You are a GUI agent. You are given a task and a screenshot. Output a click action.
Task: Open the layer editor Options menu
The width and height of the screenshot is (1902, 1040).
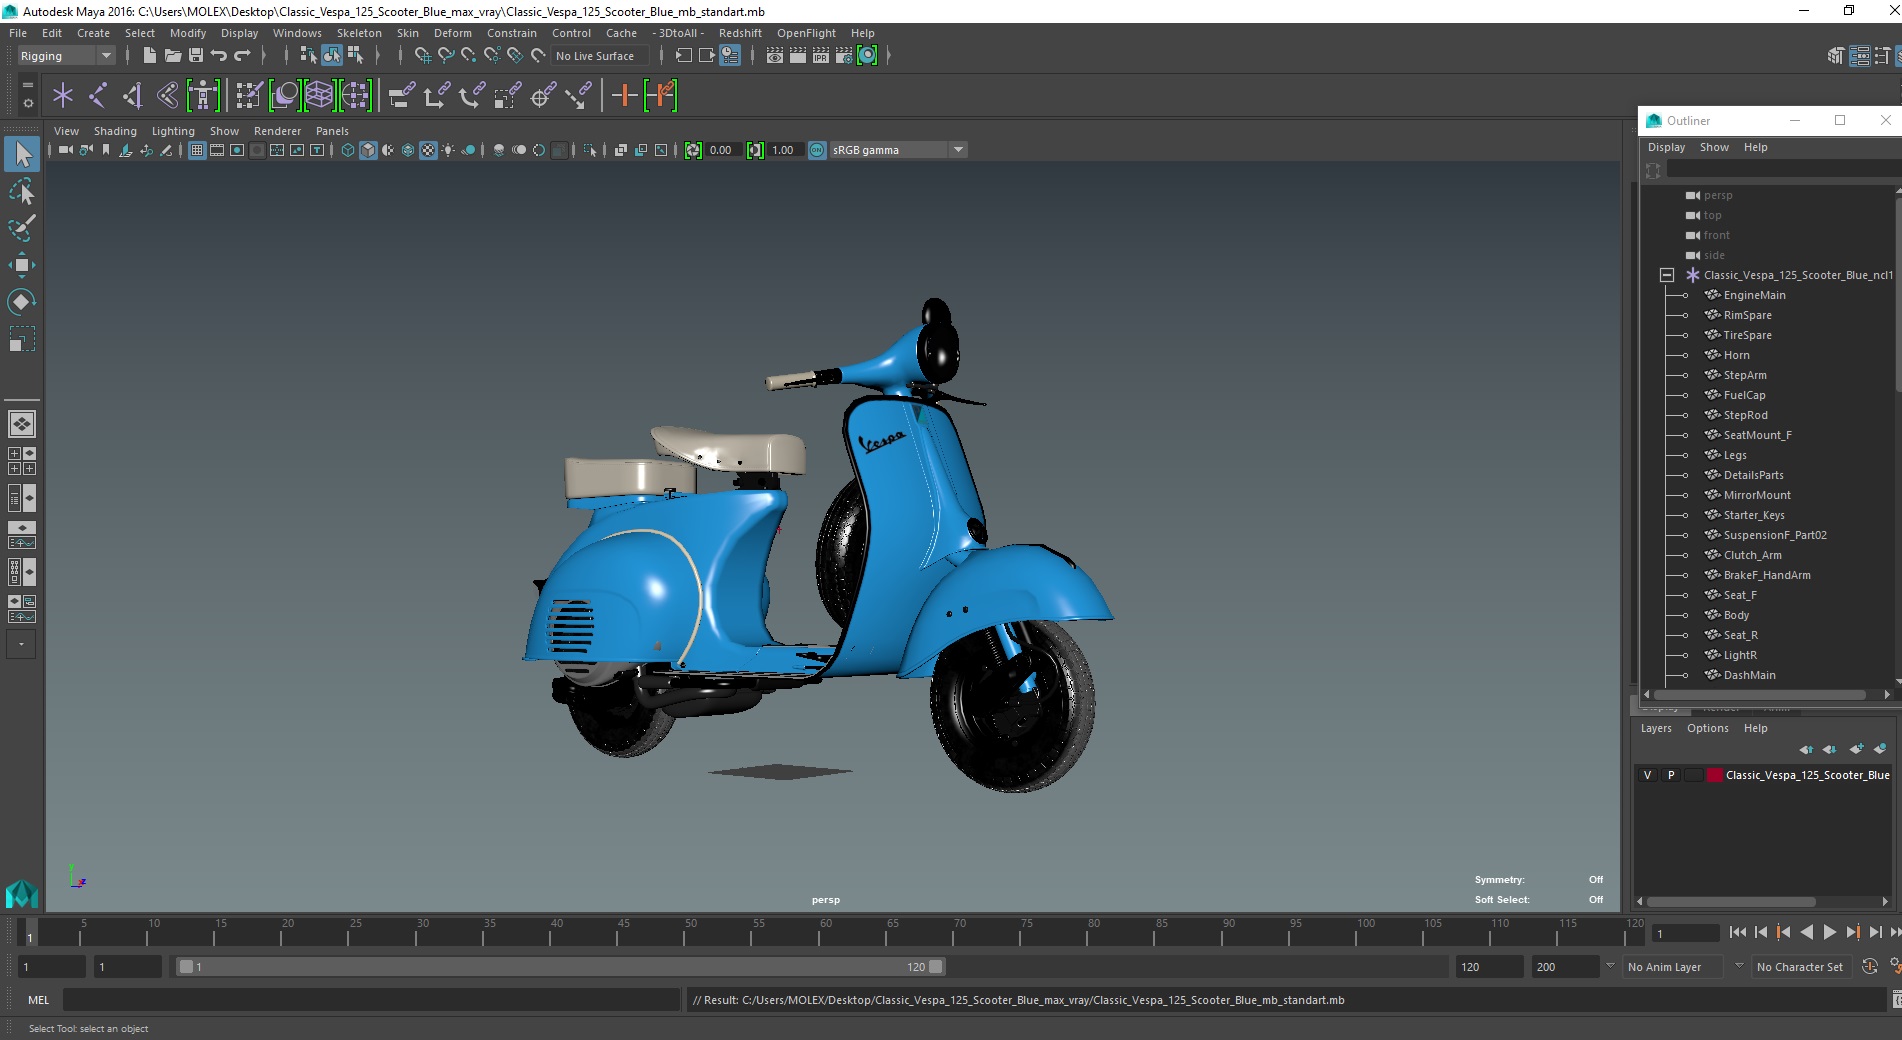(1707, 728)
